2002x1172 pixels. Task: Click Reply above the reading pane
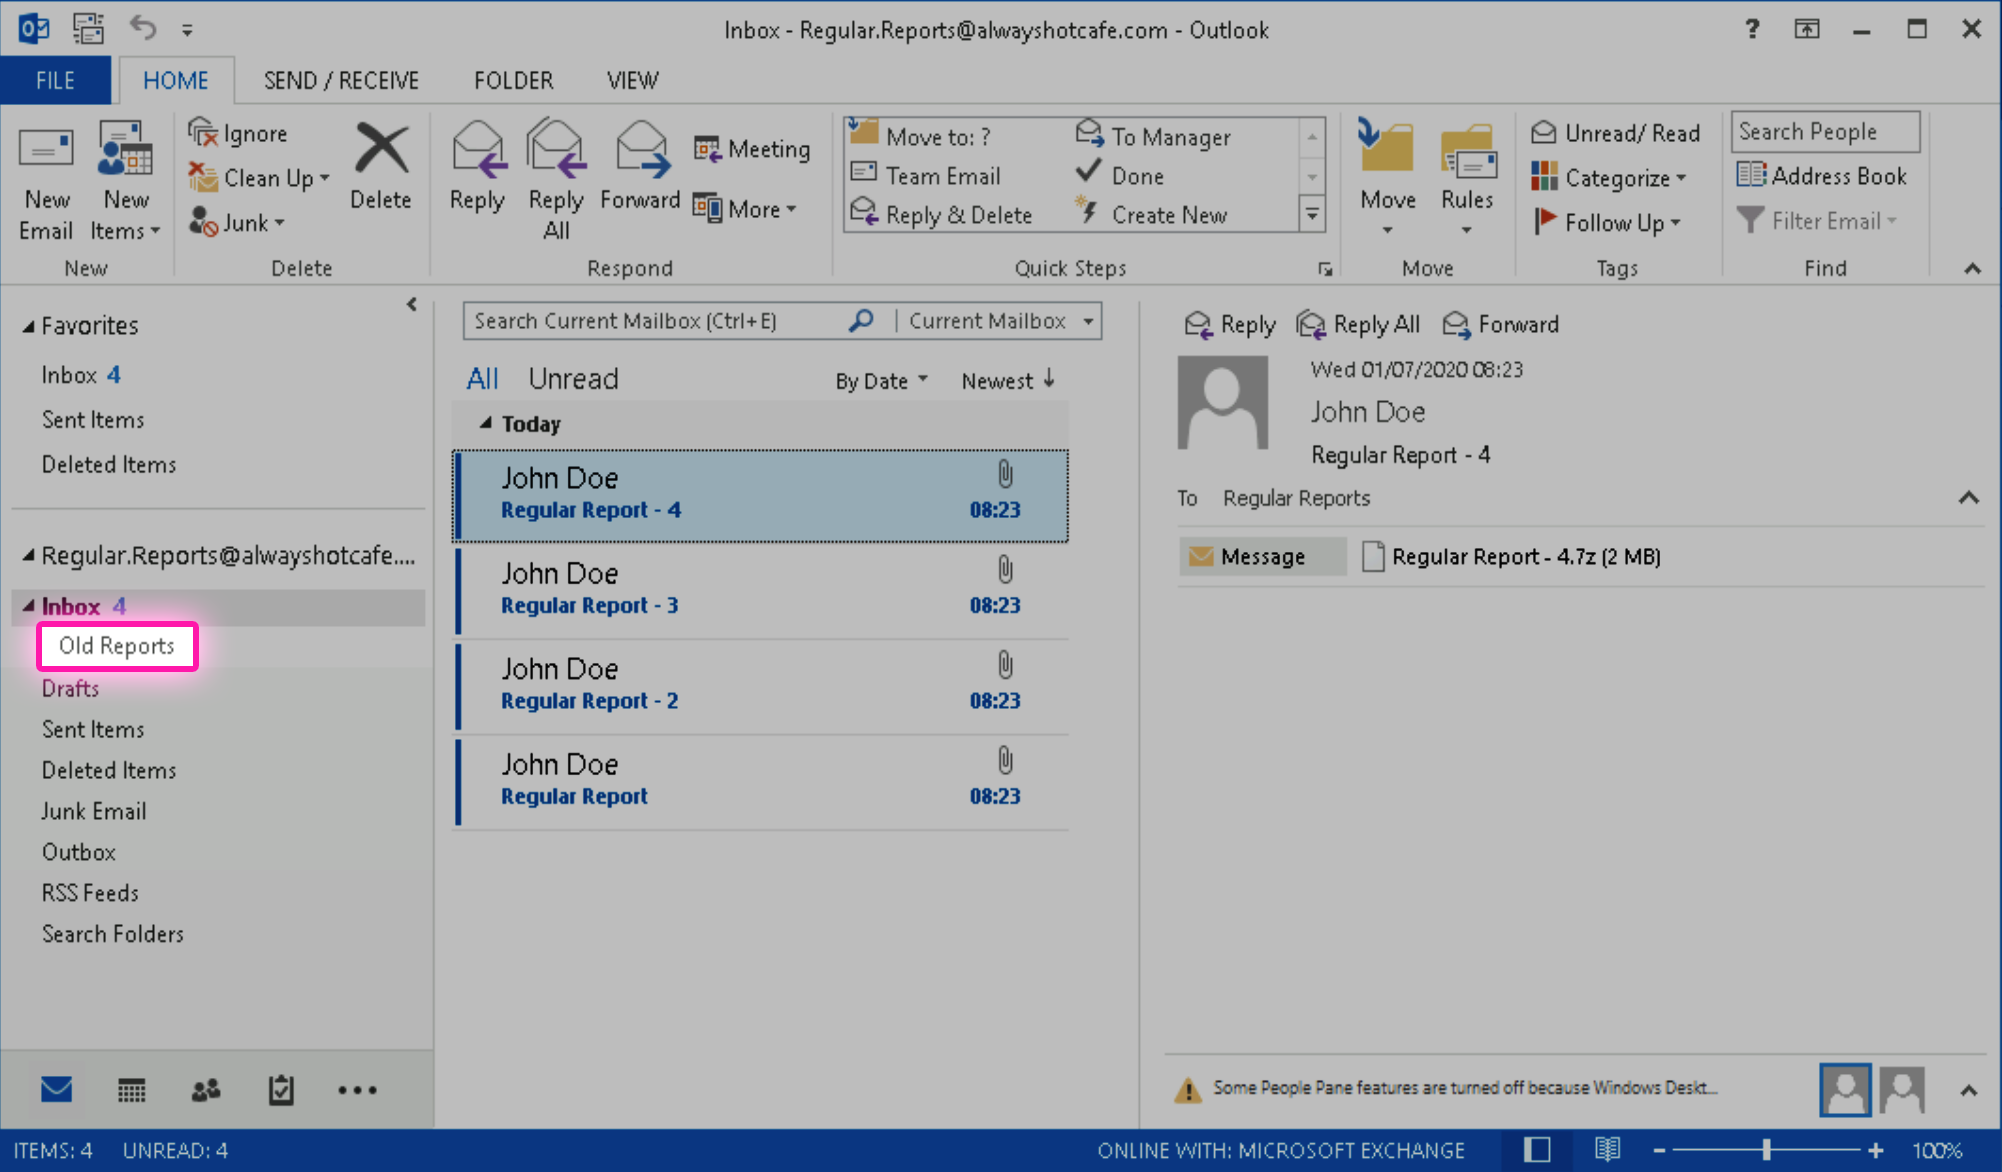tap(1230, 324)
